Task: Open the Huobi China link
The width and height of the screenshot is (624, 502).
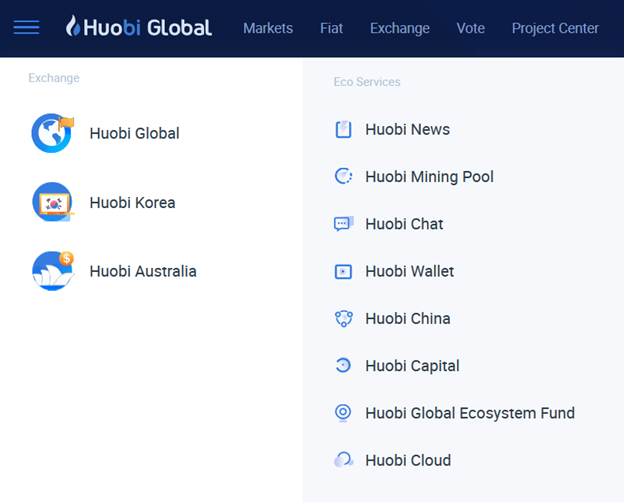Action: point(408,318)
